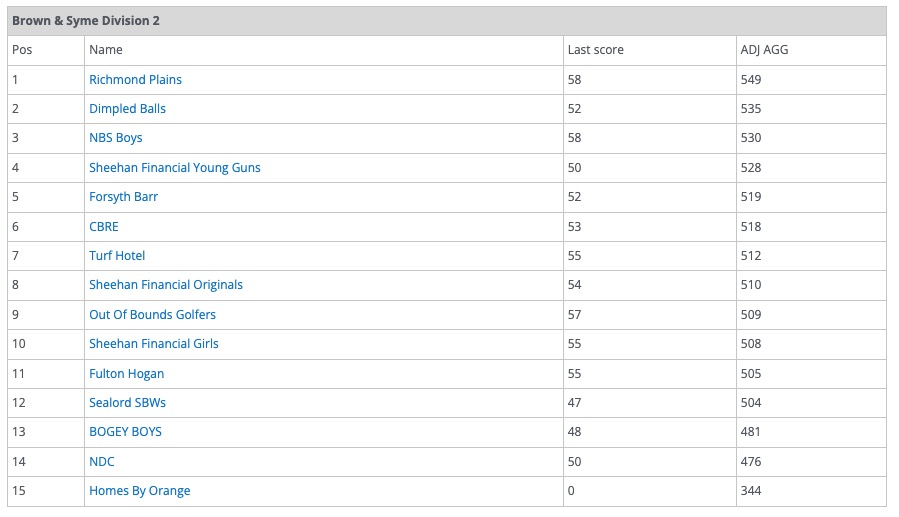Screen dimensions: 899x517
Task: Select the Turf Hotel team link
Action: (117, 256)
